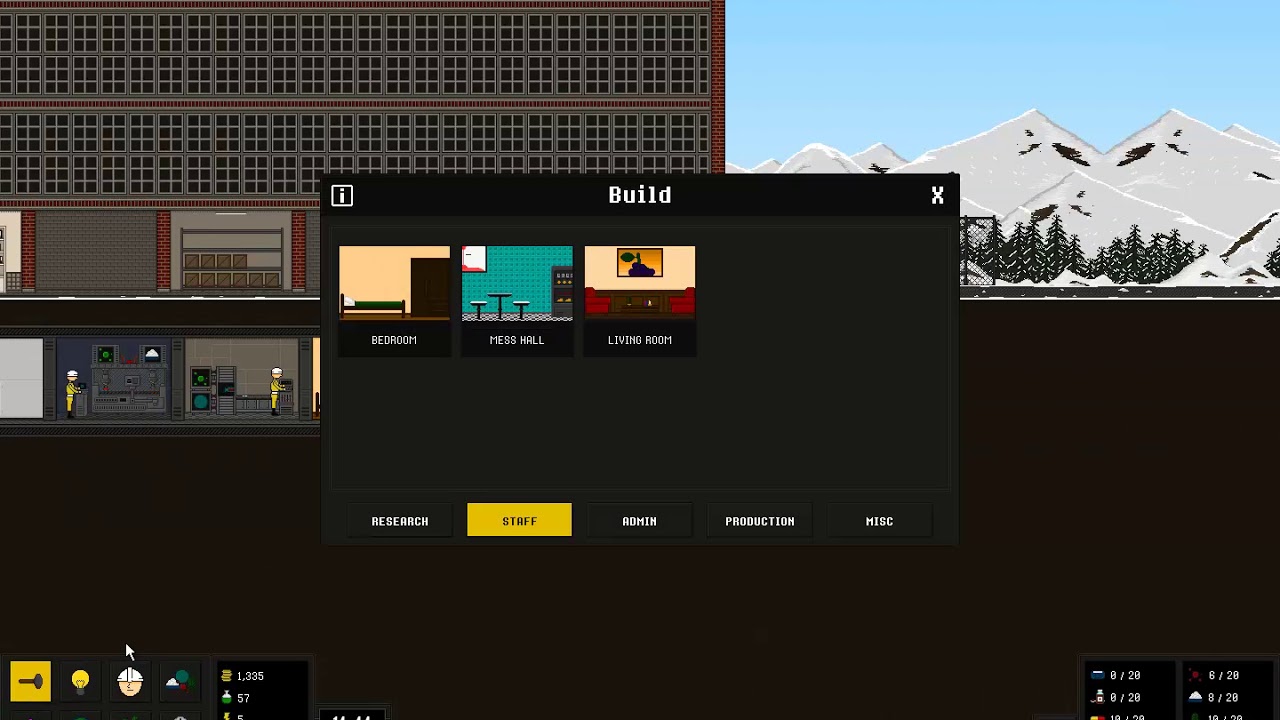Click the Build panel title
Image resolution: width=1280 pixels, height=720 pixels.
tap(640, 195)
